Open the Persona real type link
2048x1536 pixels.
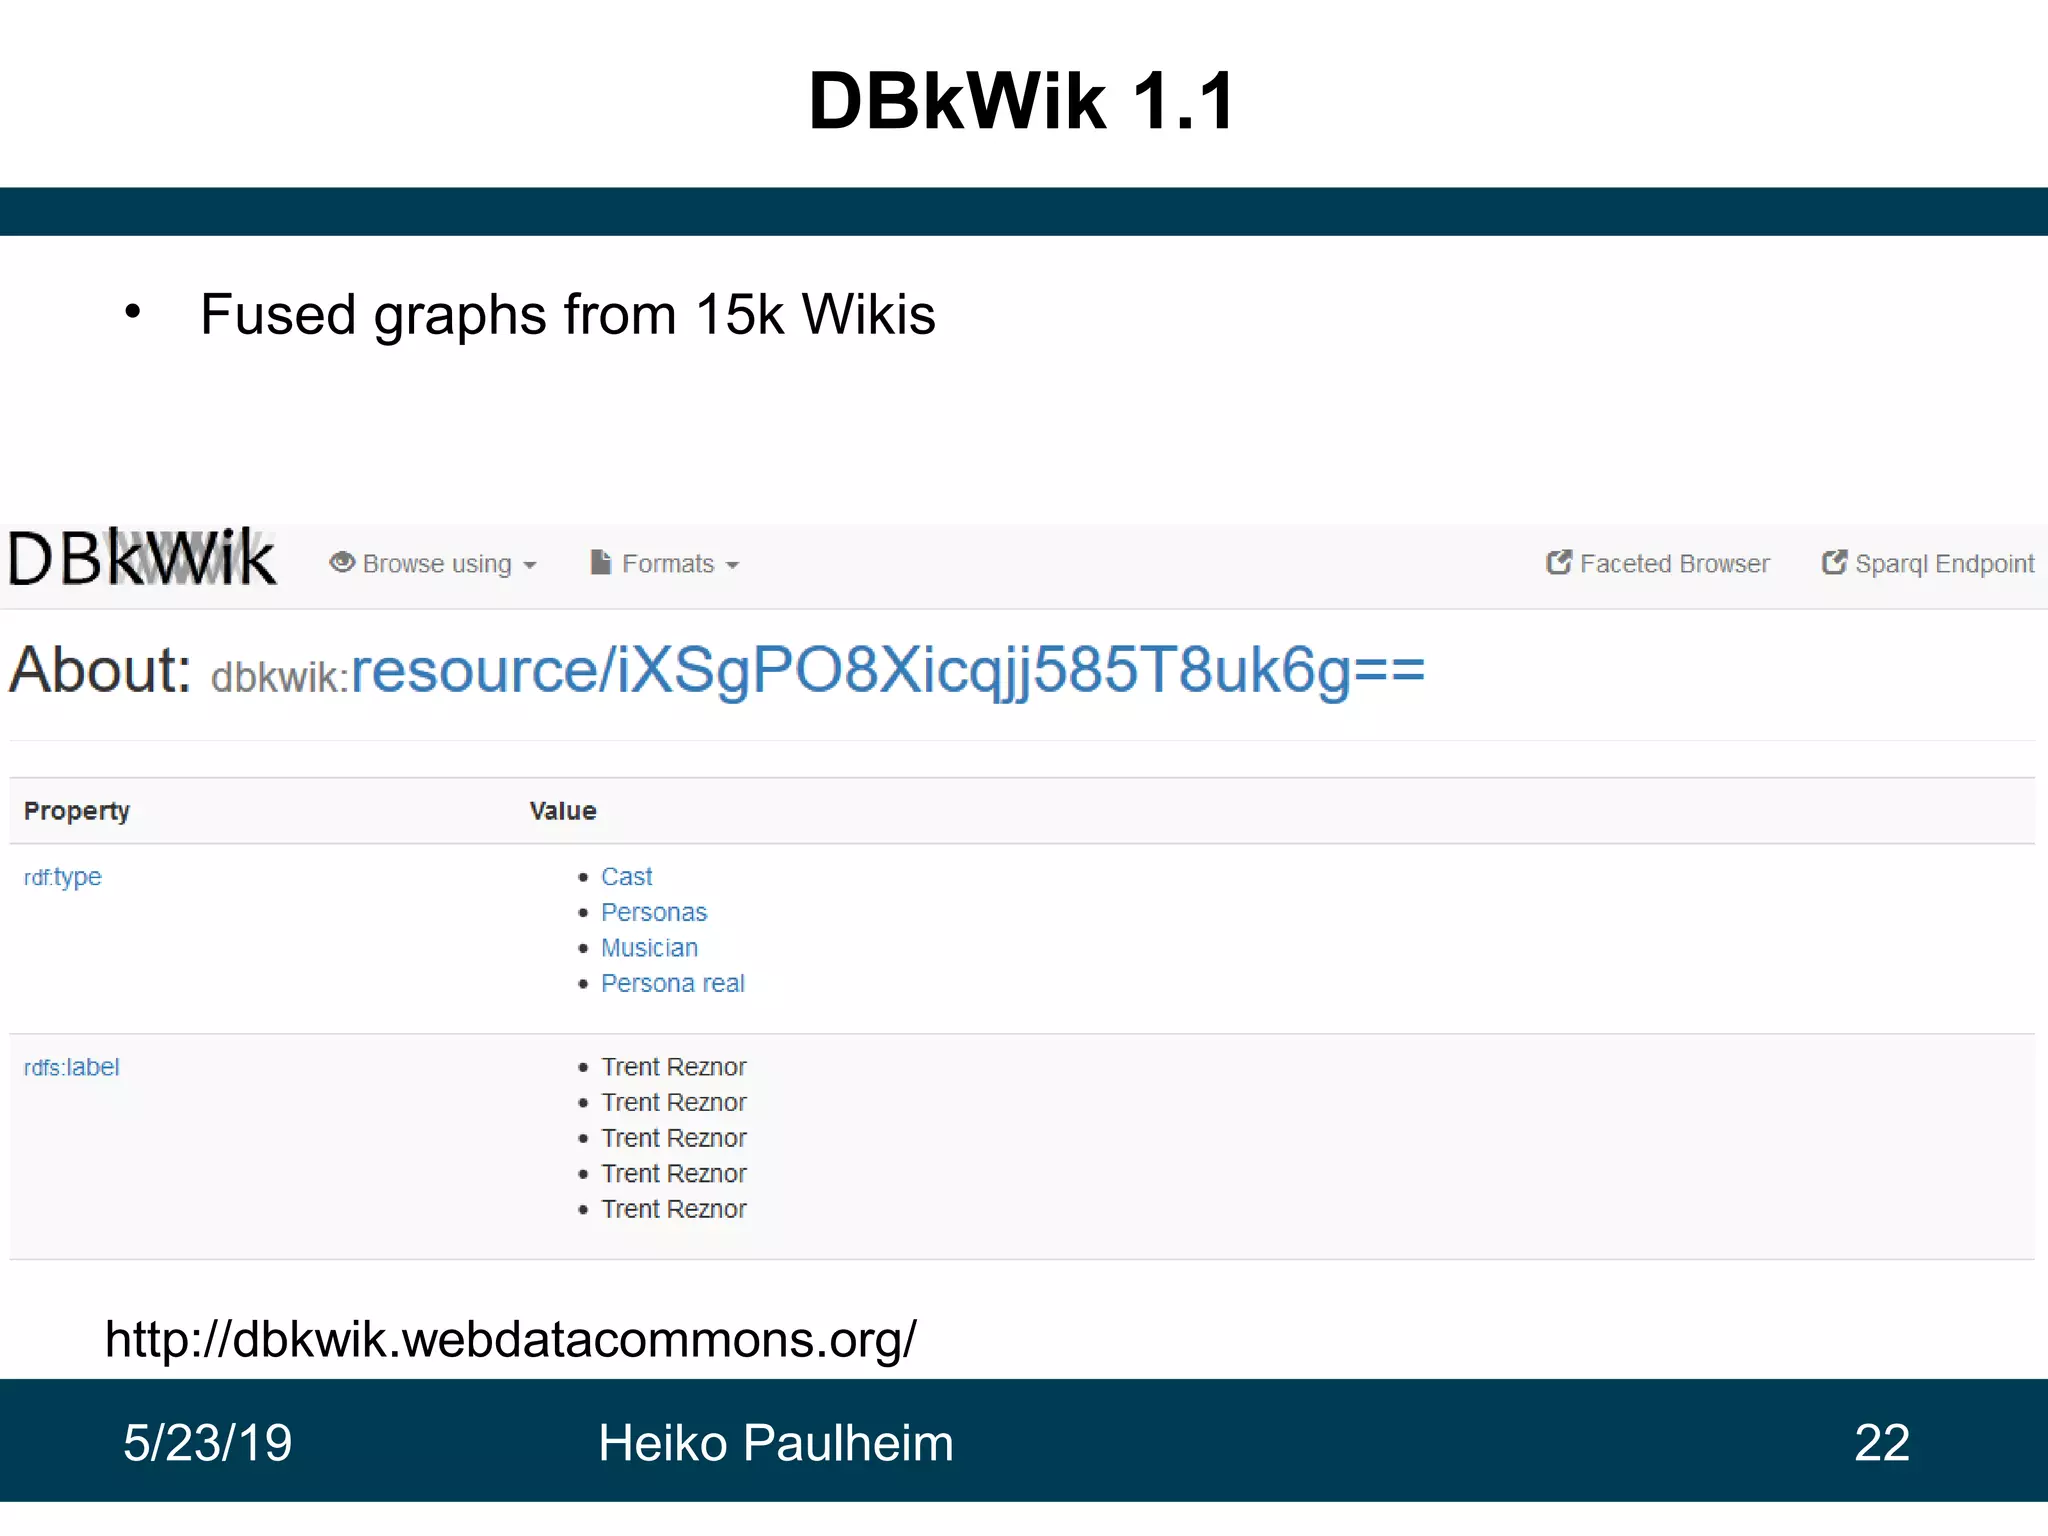point(673,984)
